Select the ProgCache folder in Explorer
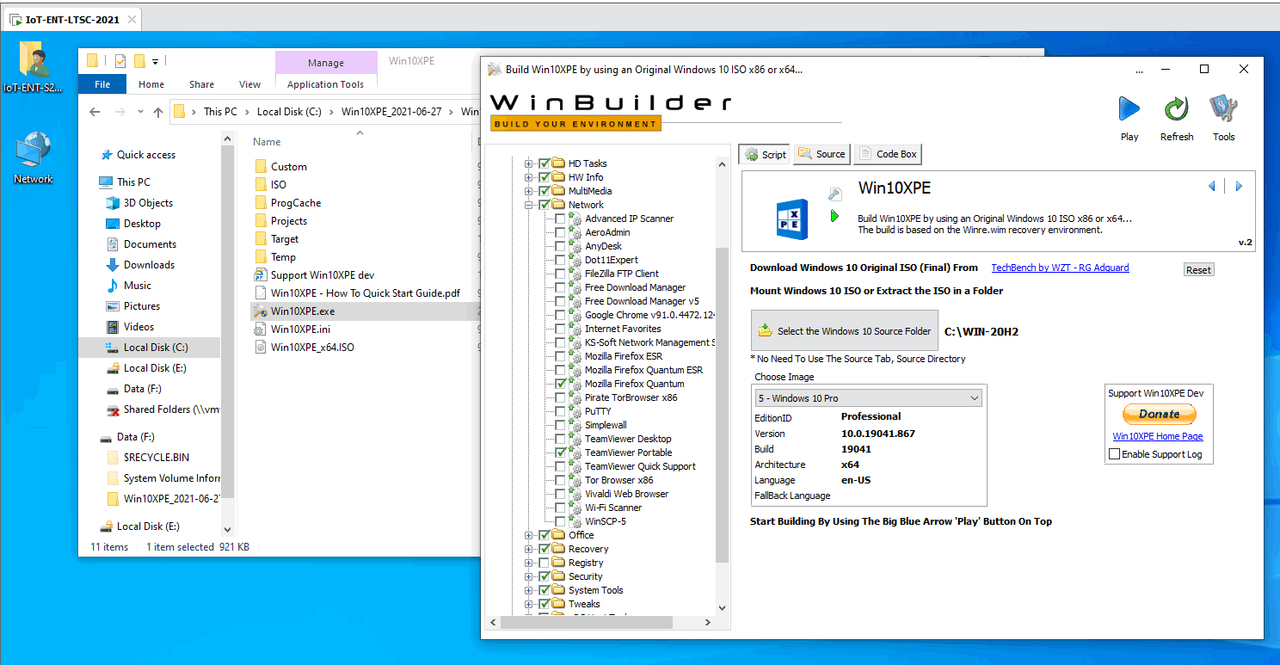The height and width of the screenshot is (665, 1280). (295, 203)
